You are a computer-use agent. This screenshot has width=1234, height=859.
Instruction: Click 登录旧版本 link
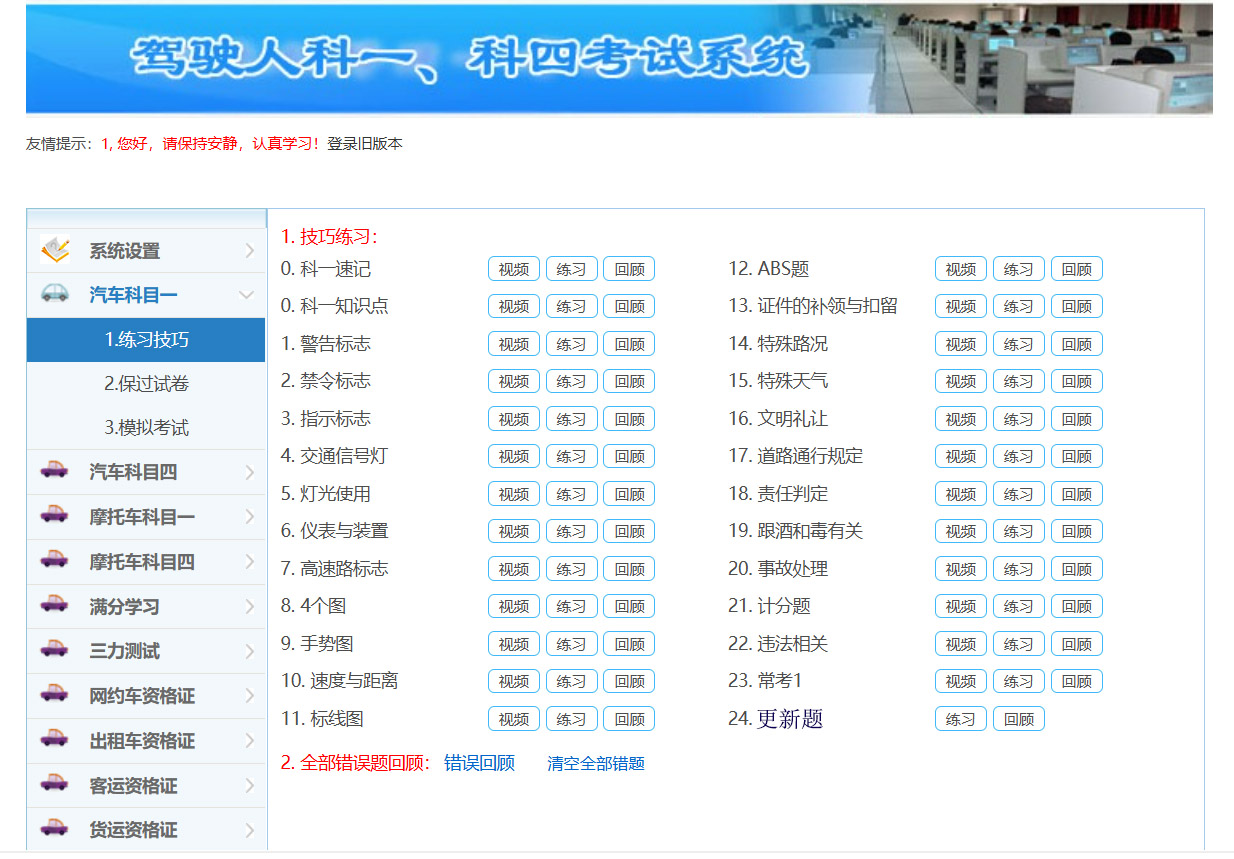pos(365,144)
